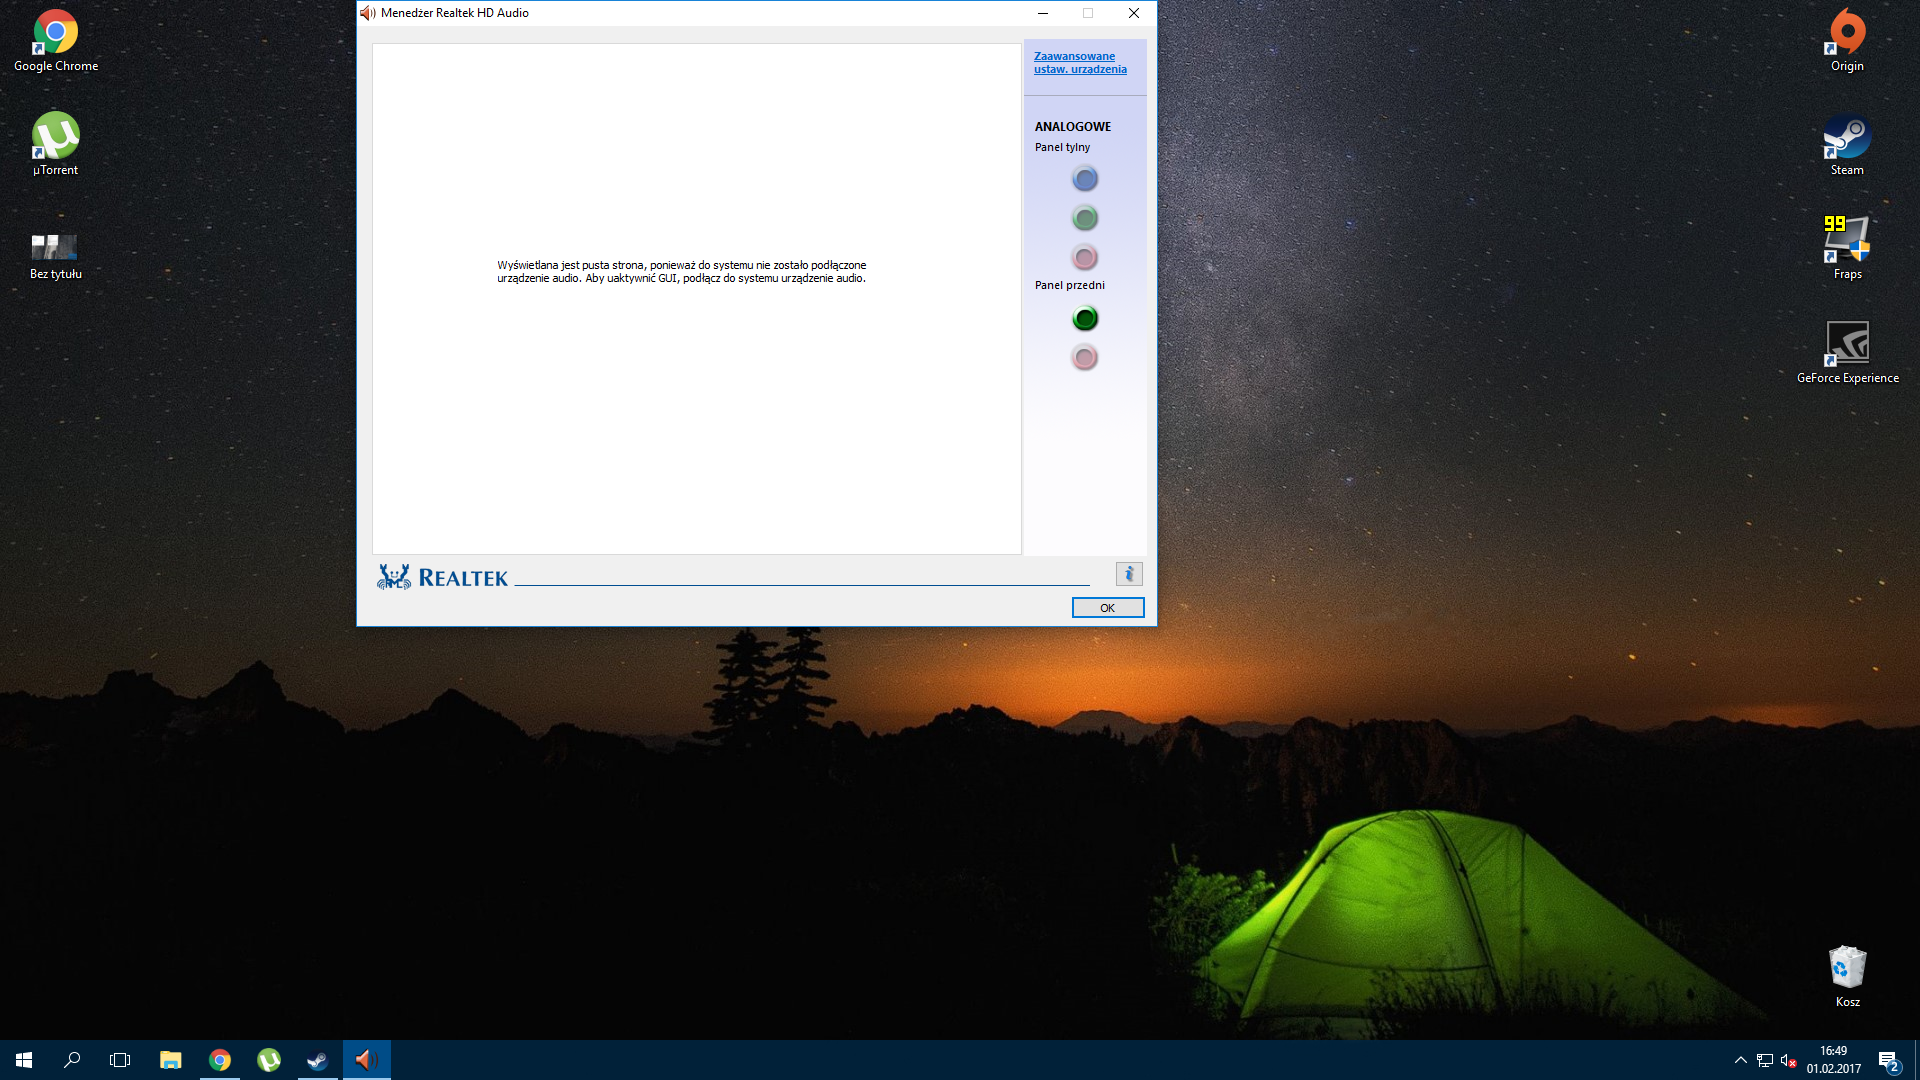The width and height of the screenshot is (1920, 1080).
Task: Select the Google Chrome desktop shortcut
Action: [56, 41]
